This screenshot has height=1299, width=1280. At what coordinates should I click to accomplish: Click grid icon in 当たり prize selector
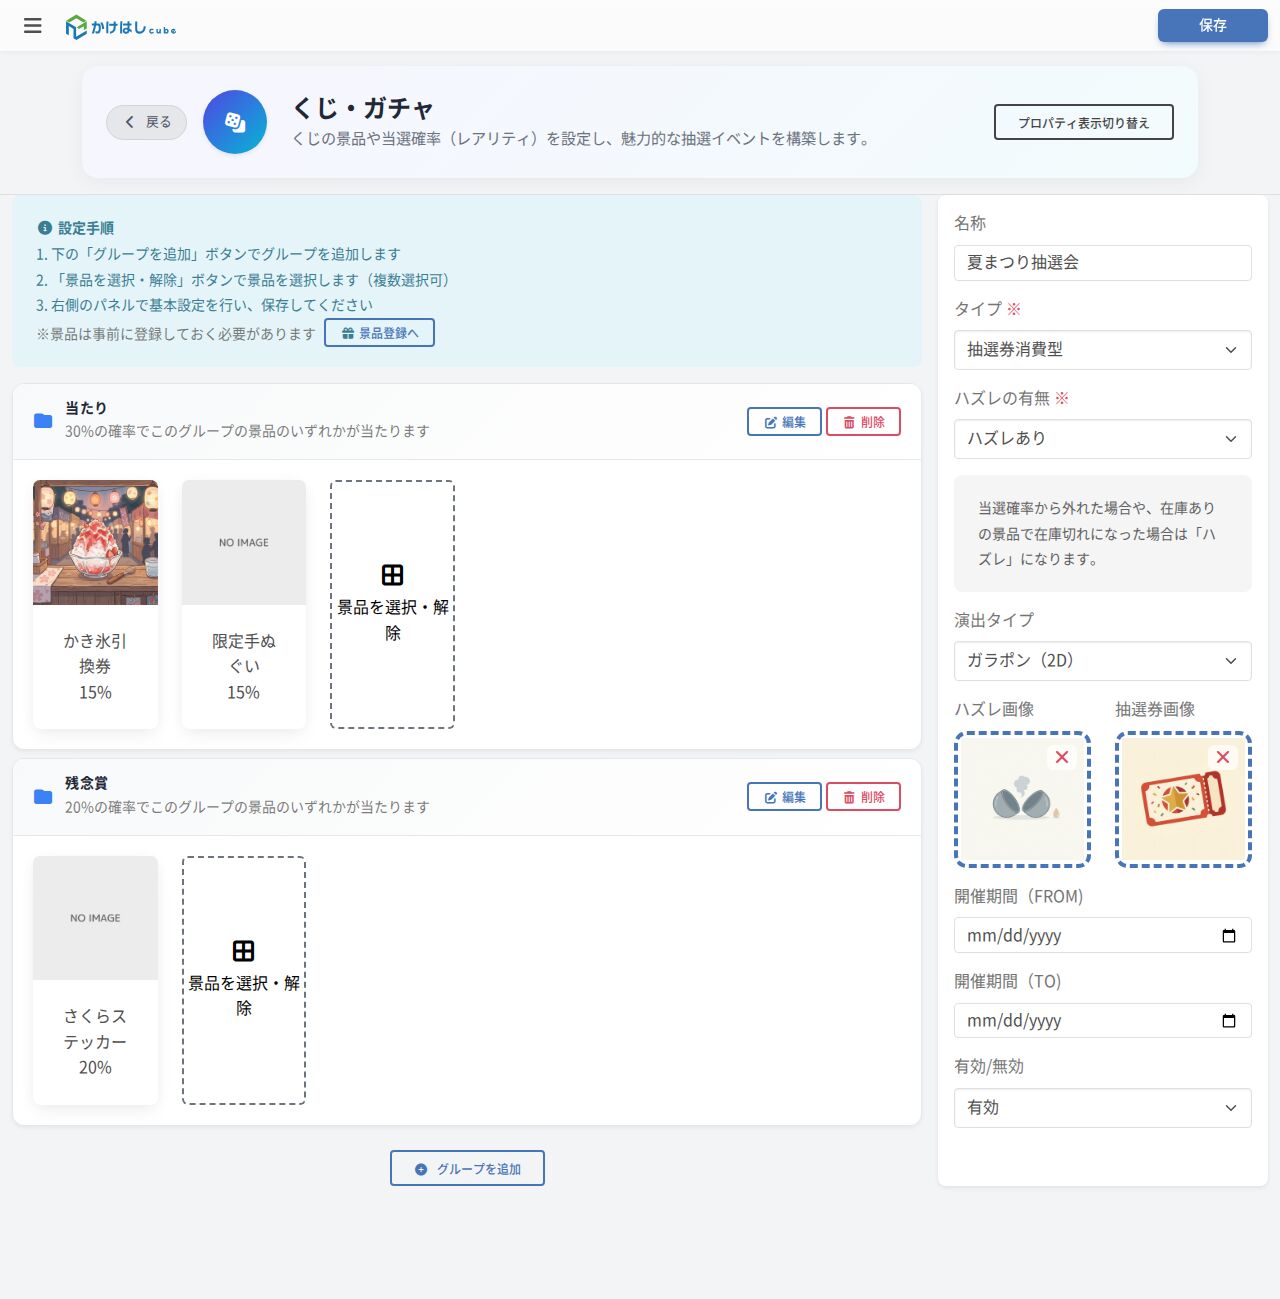coord(393,575)
